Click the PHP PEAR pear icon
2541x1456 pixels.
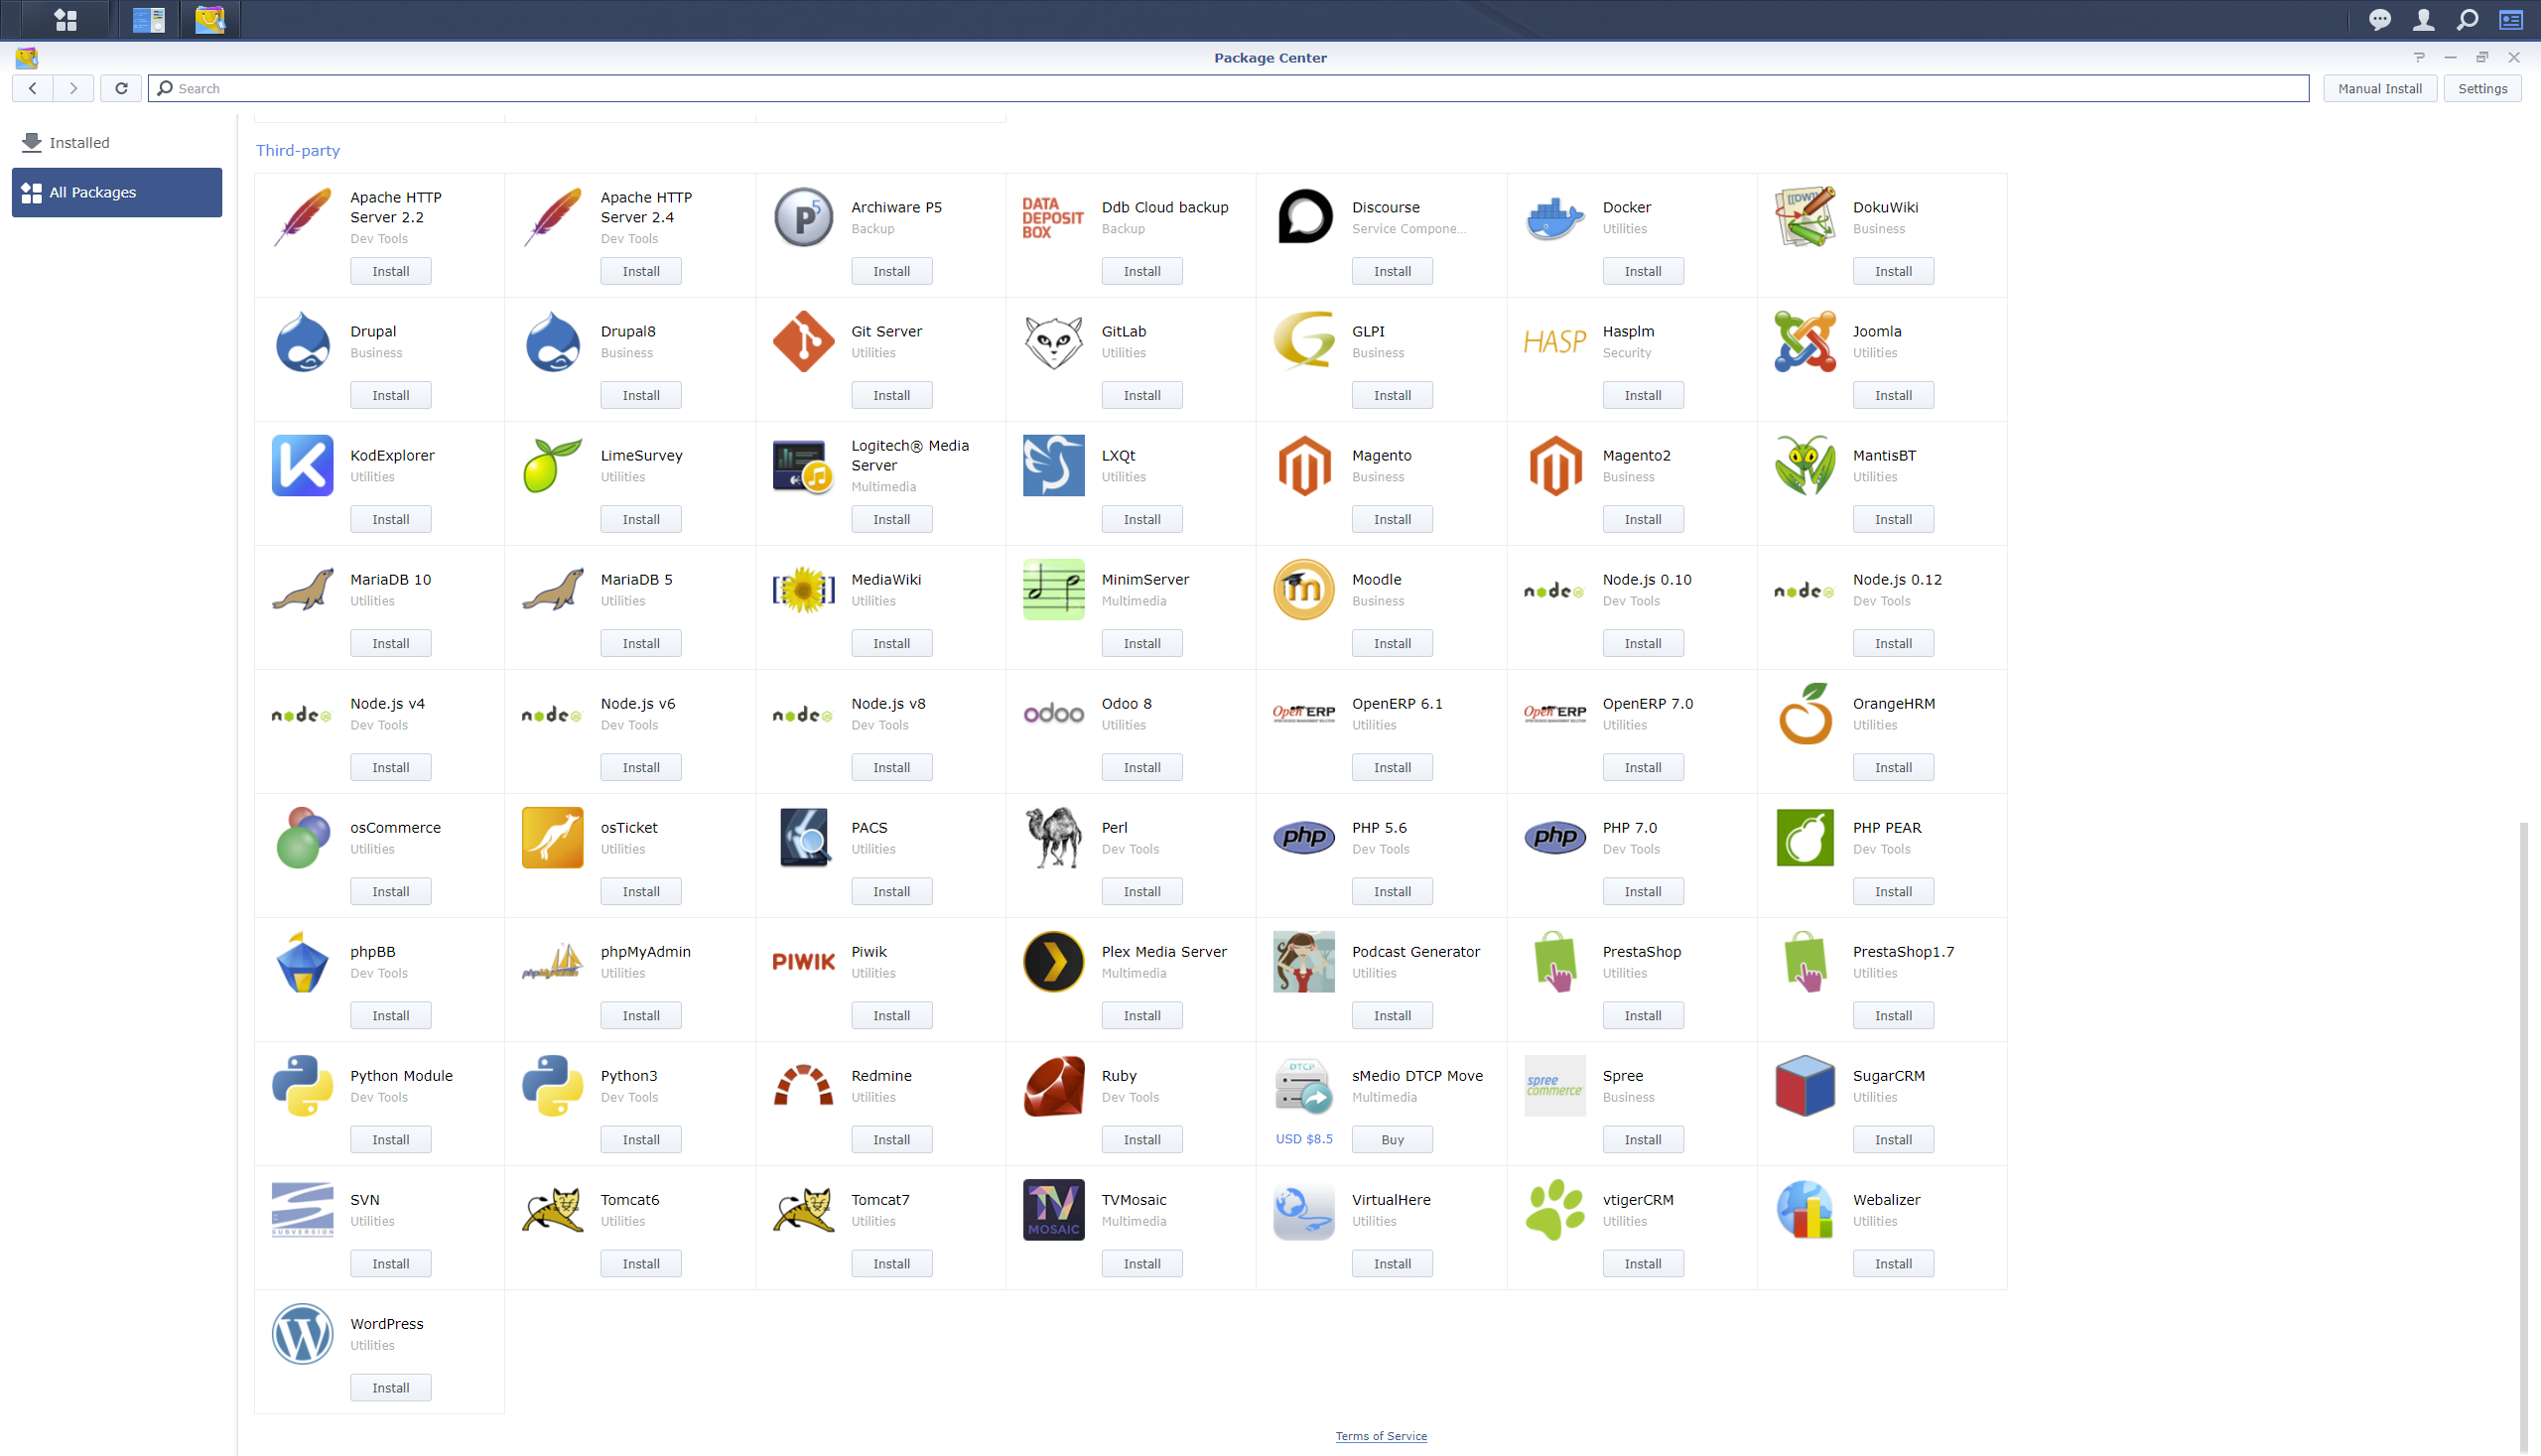[x=1804, y=837]
